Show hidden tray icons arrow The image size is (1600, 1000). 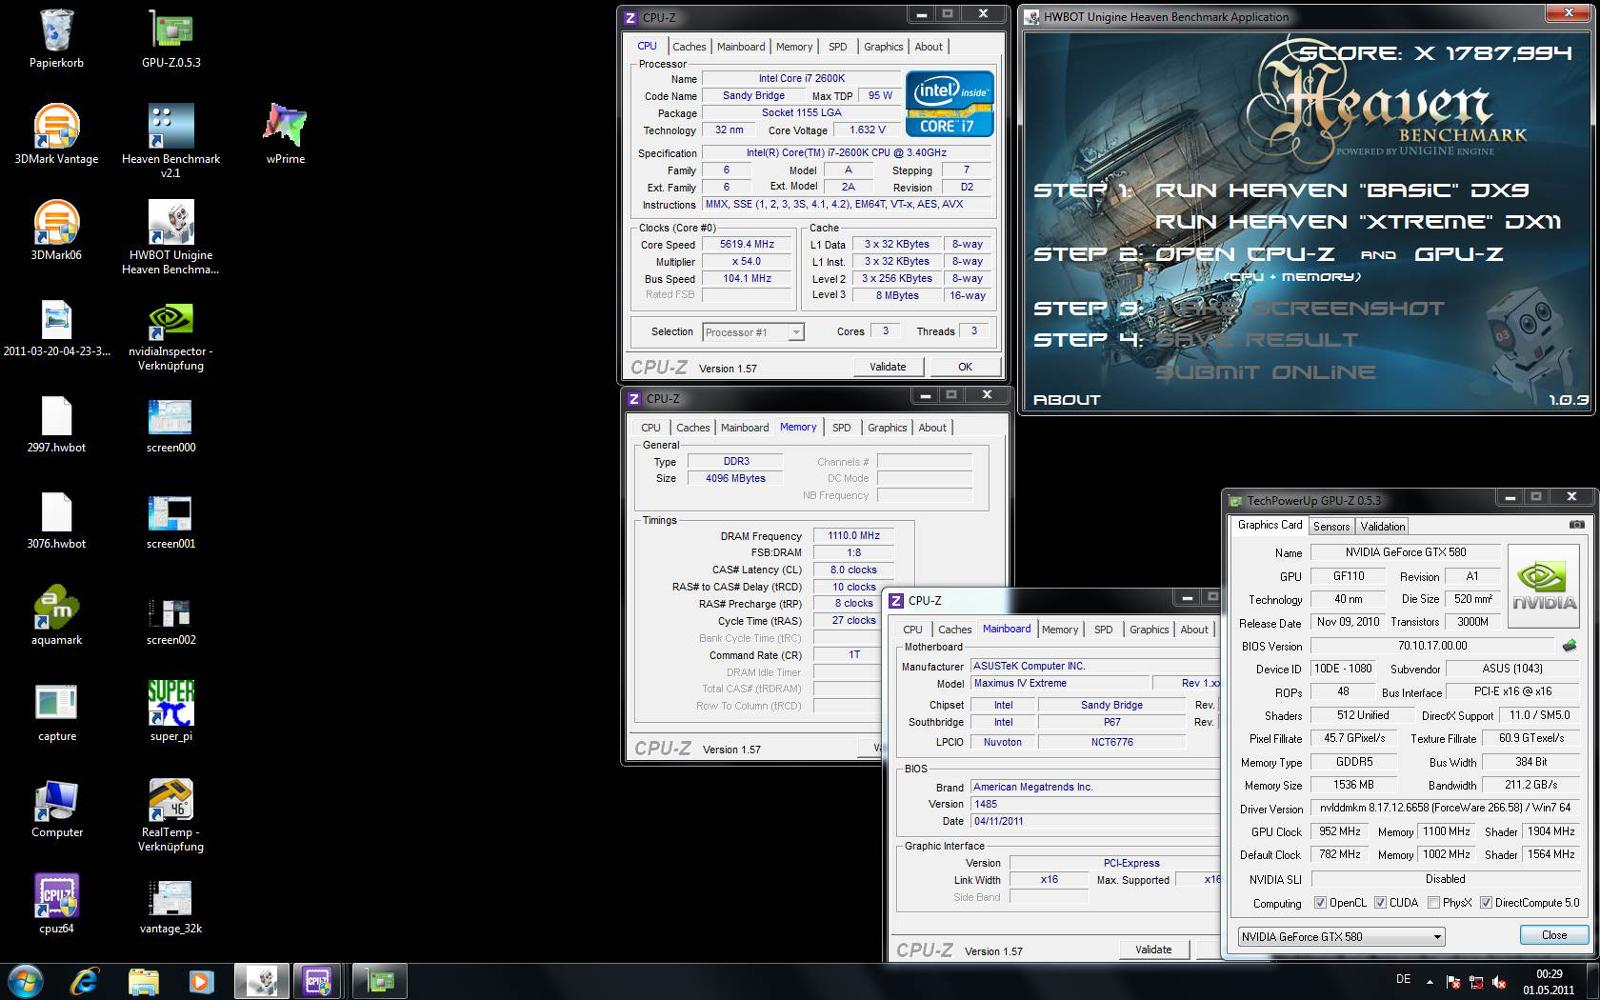(x=1429, y=982)
